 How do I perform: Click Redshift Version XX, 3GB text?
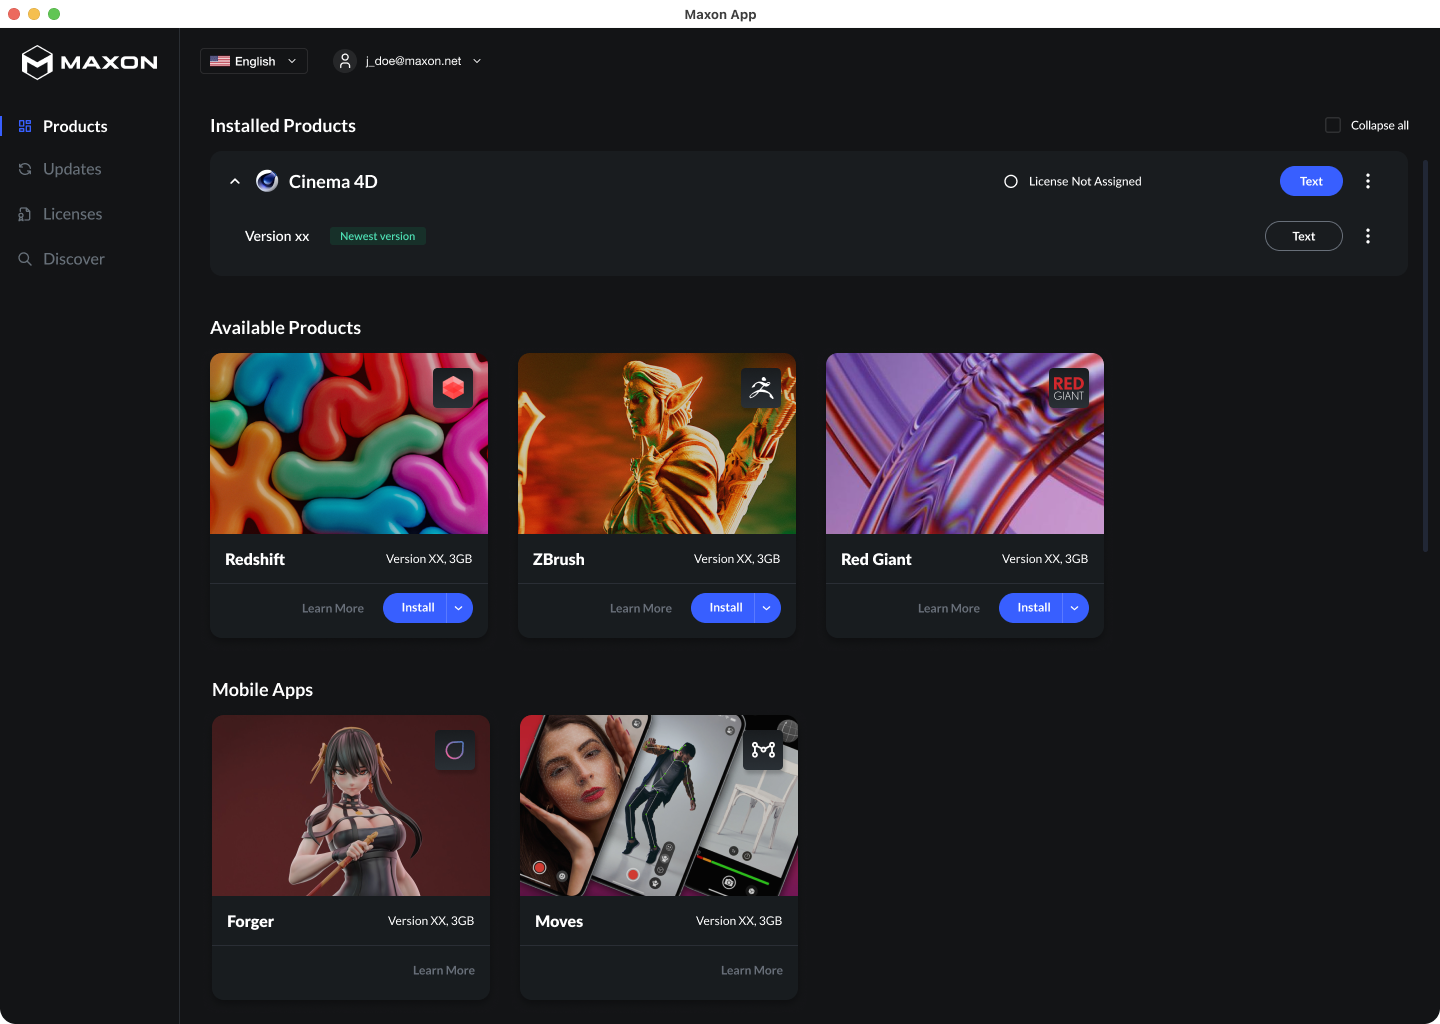click(x=429, y=559)
